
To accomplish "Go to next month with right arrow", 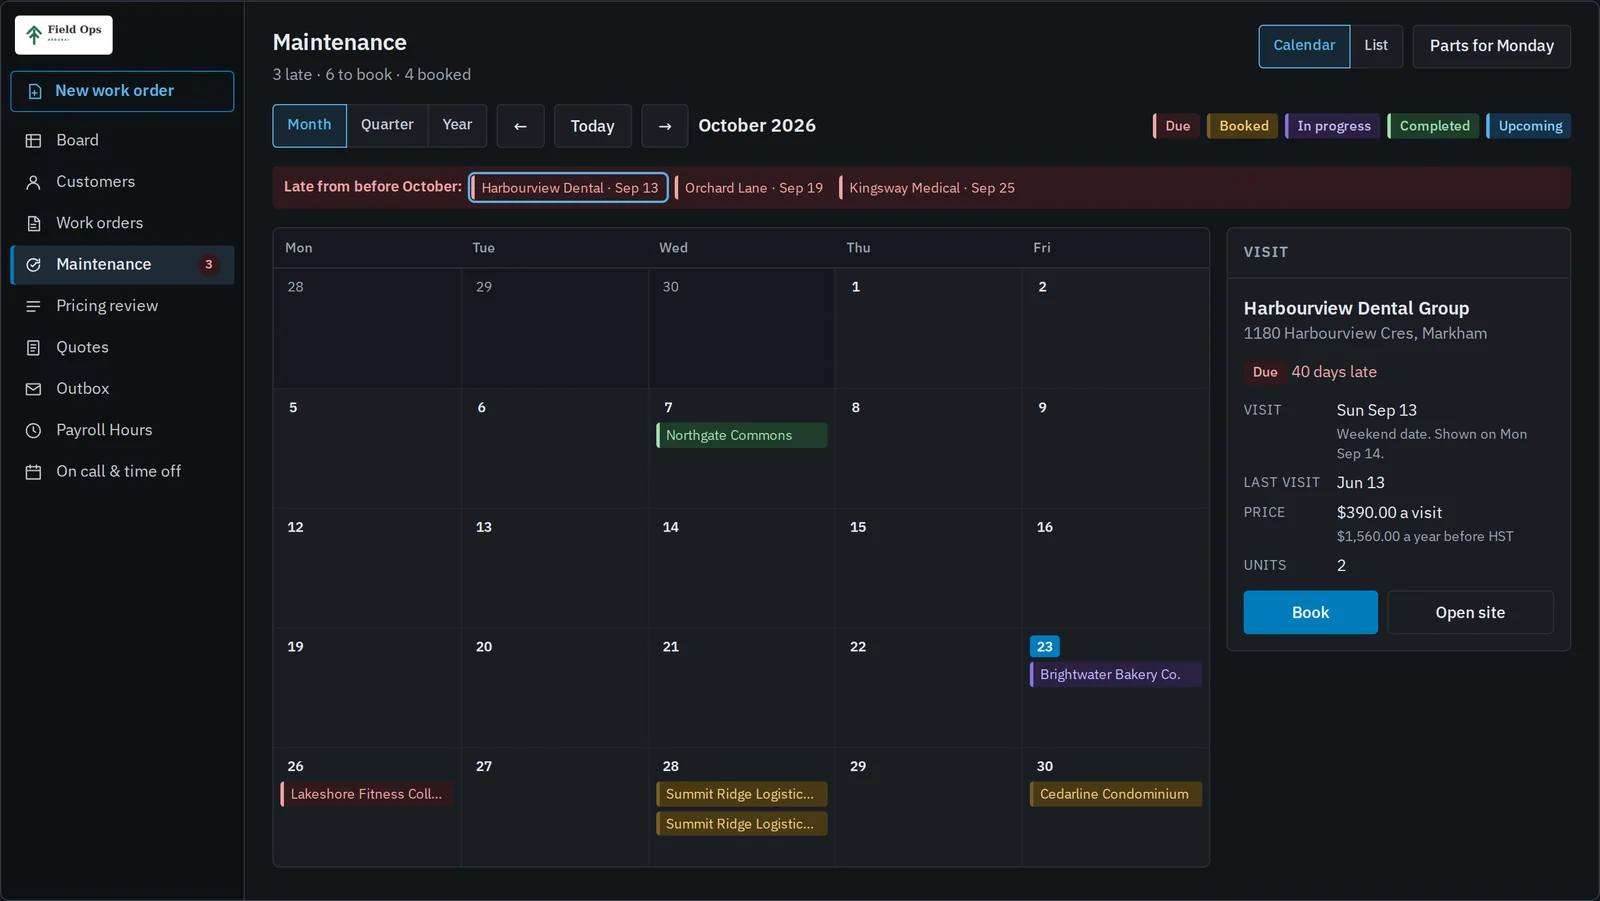I will pyautogui.click(x=665, y=126).
